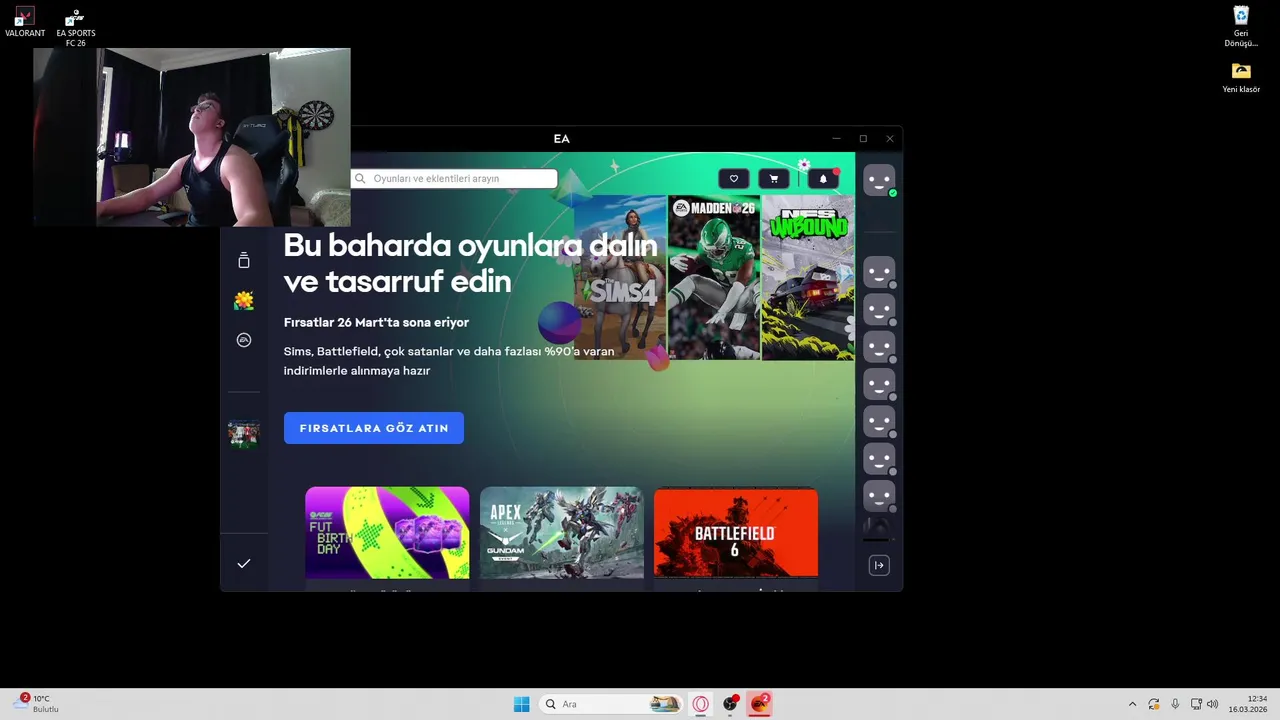Open the wishlist heart icon
The image size is (1280, 720).
click(733, 179)
